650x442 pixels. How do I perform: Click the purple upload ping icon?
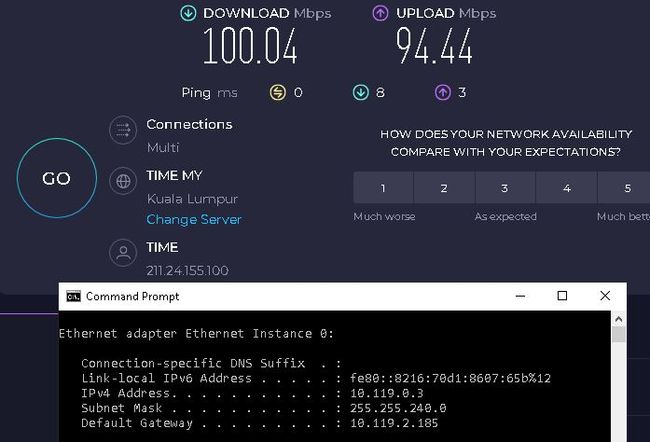[x=443, y=93]
